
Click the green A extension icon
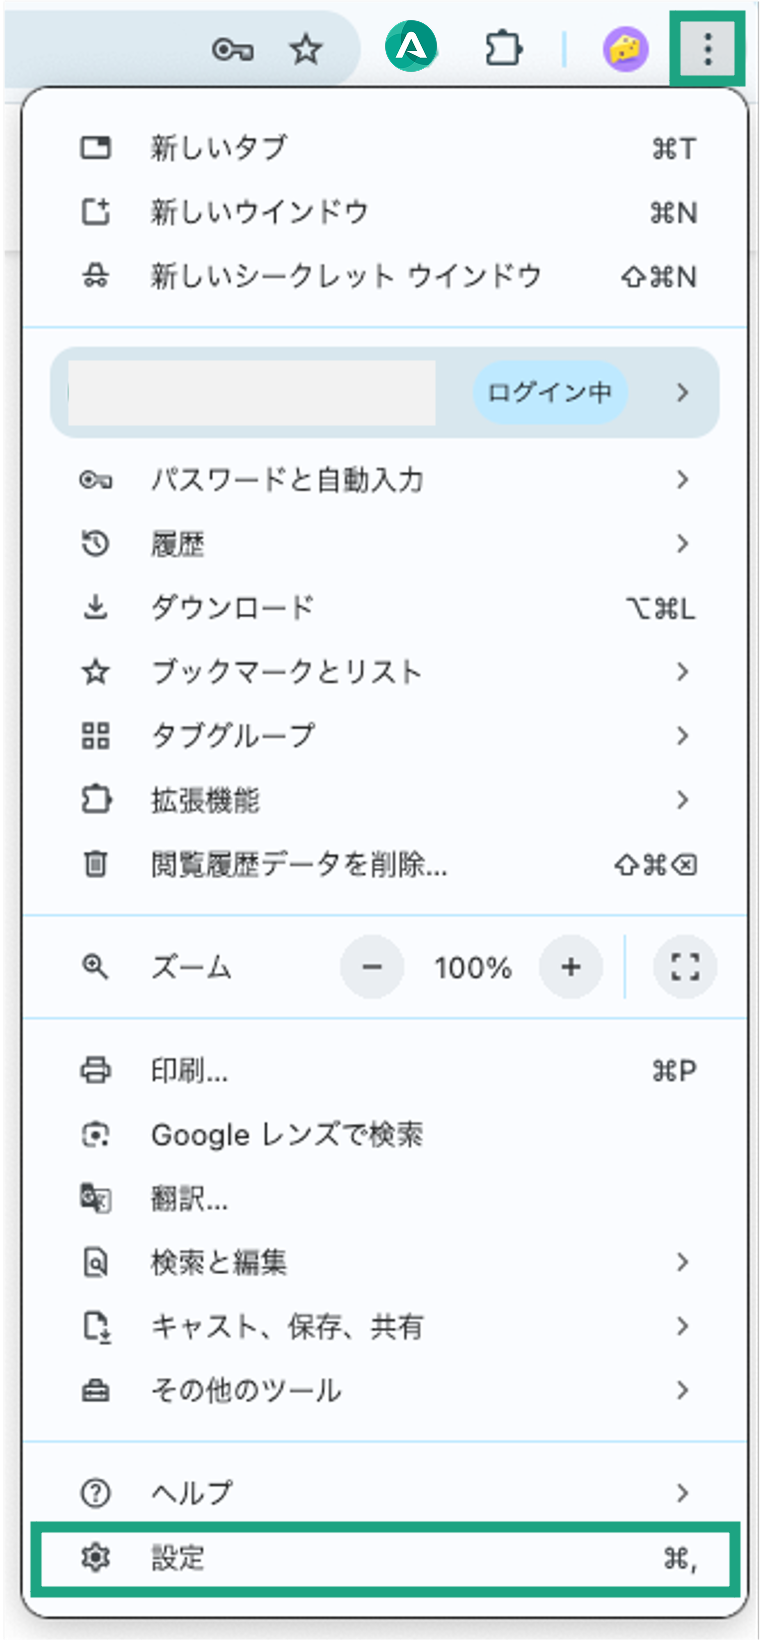click(x=412, y=47)
